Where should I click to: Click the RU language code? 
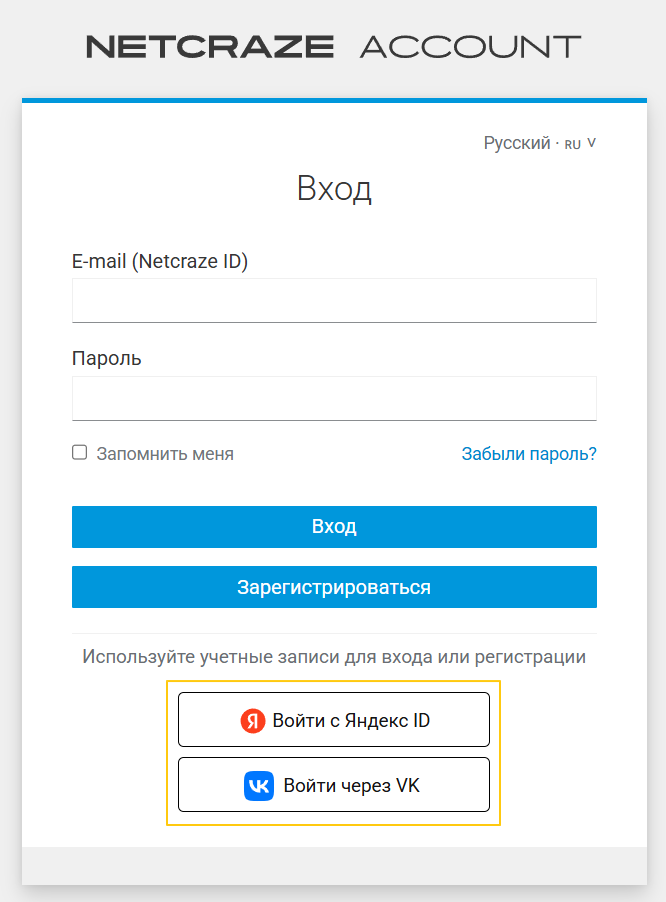[x=573, y=144]
